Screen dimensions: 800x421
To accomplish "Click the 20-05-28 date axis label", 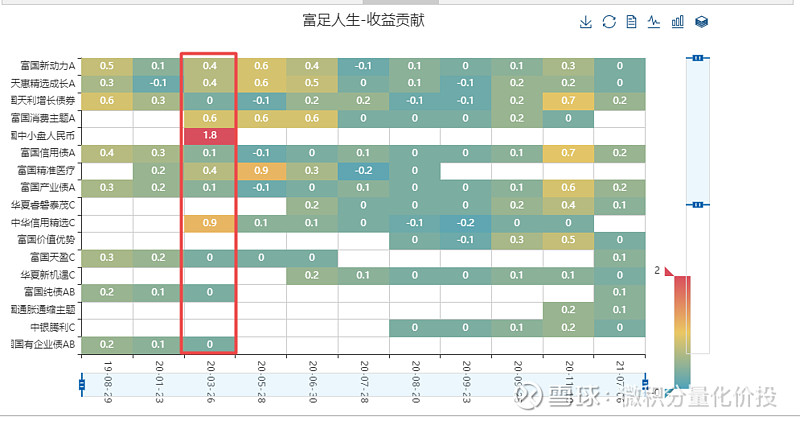I will pyautogui.click(x=261, y=382).
